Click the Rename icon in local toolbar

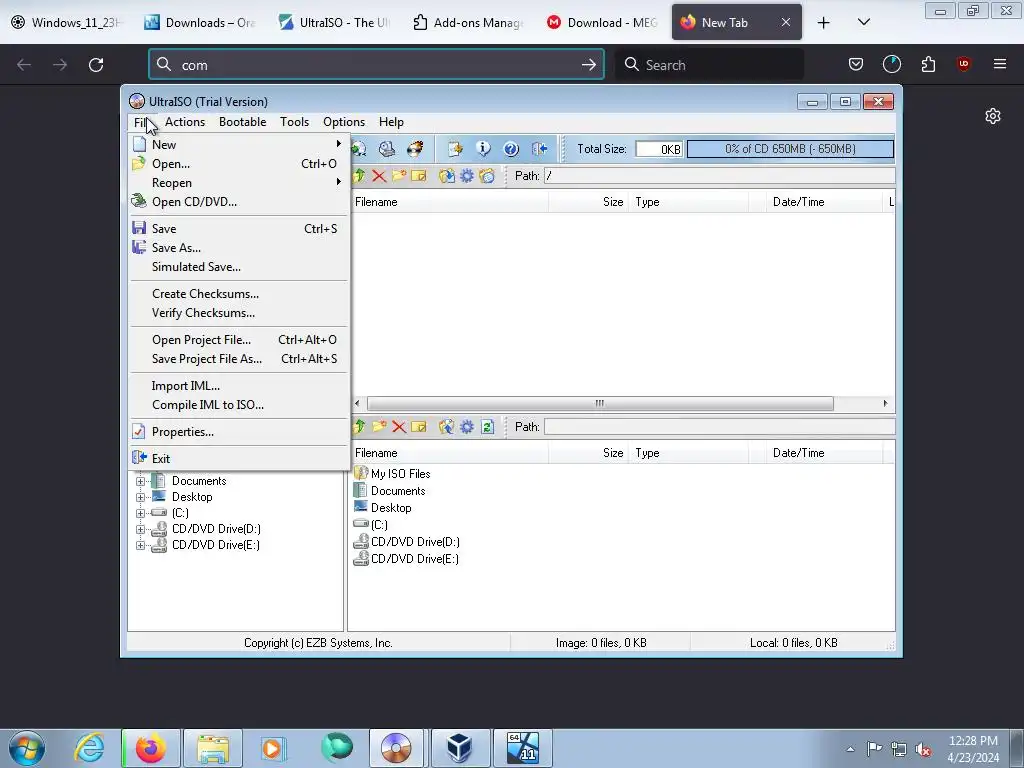419,426
